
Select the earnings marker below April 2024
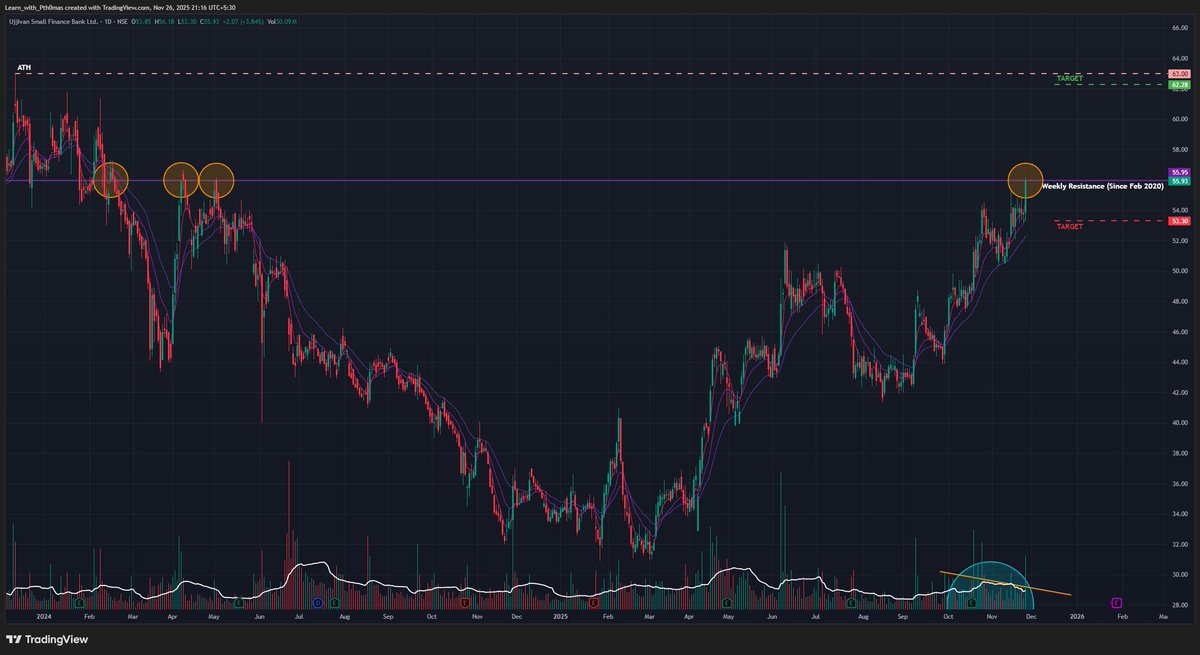click(x=238, y=604)
